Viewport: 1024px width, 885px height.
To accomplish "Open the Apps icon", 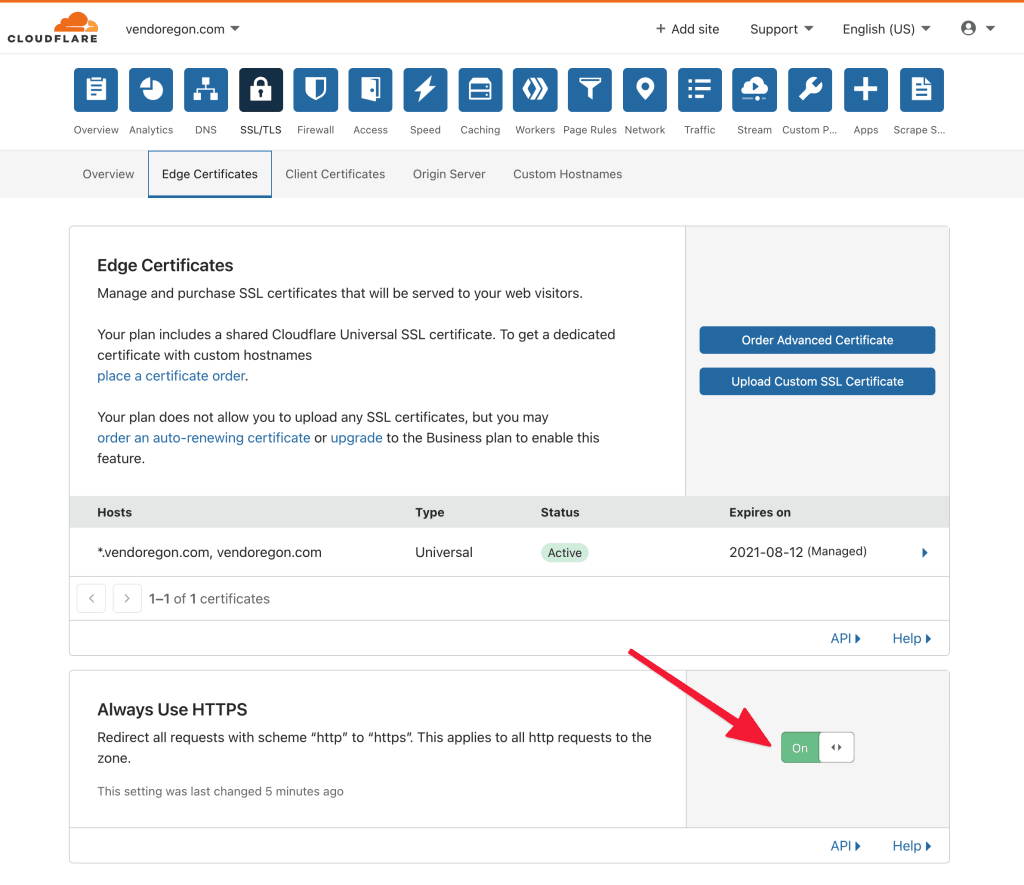I will point(865,89).
